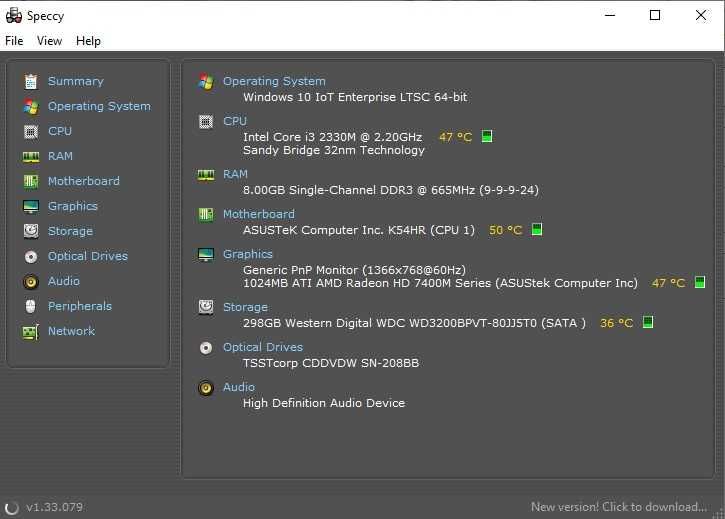The width and height of the screenshot is (725, 519).
Task: Click 'ASUSTeK Computer Inc. K54HR (CPU 1)' text
Action: (x=359, y=230)
